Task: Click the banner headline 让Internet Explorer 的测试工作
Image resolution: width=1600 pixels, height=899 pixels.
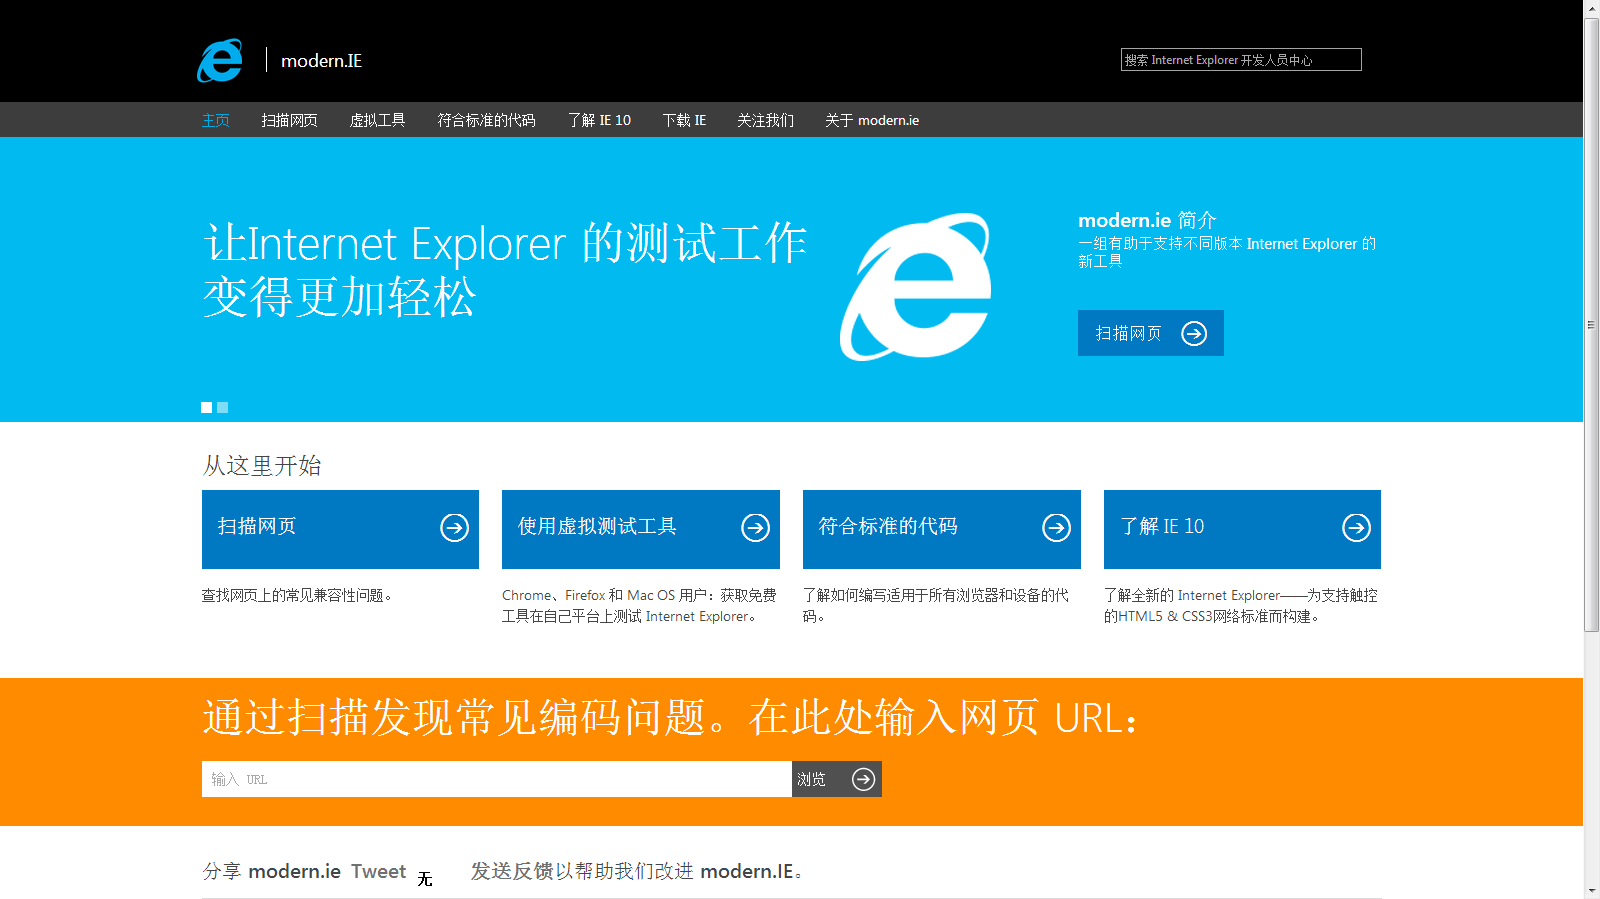Action: 505,244
